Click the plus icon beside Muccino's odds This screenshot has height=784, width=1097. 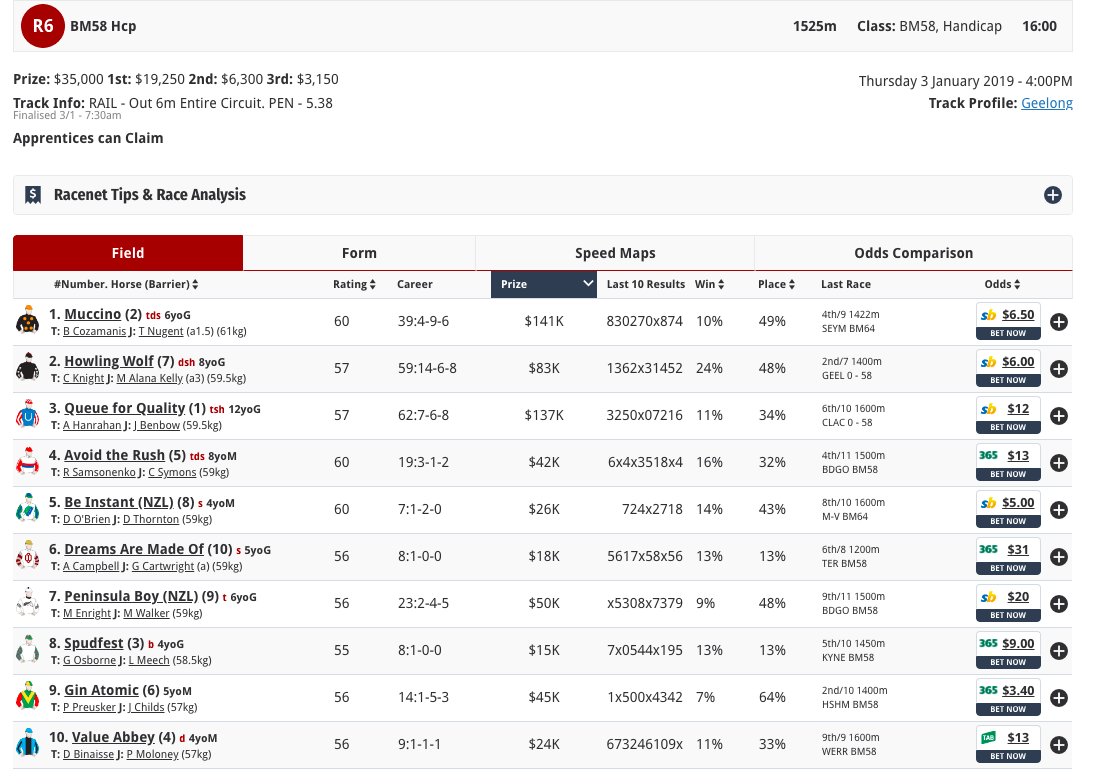[1059, 322]
